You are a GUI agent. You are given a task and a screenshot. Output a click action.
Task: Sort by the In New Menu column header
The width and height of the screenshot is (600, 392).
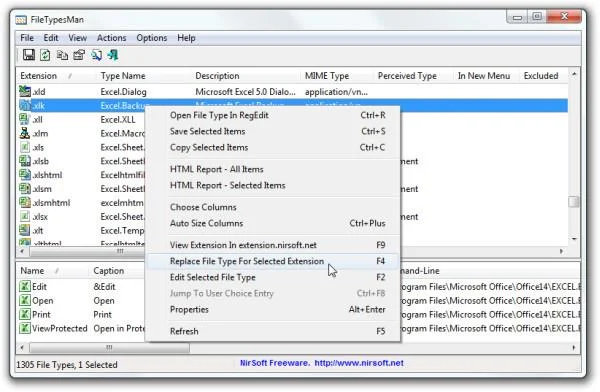coord(487,76)
